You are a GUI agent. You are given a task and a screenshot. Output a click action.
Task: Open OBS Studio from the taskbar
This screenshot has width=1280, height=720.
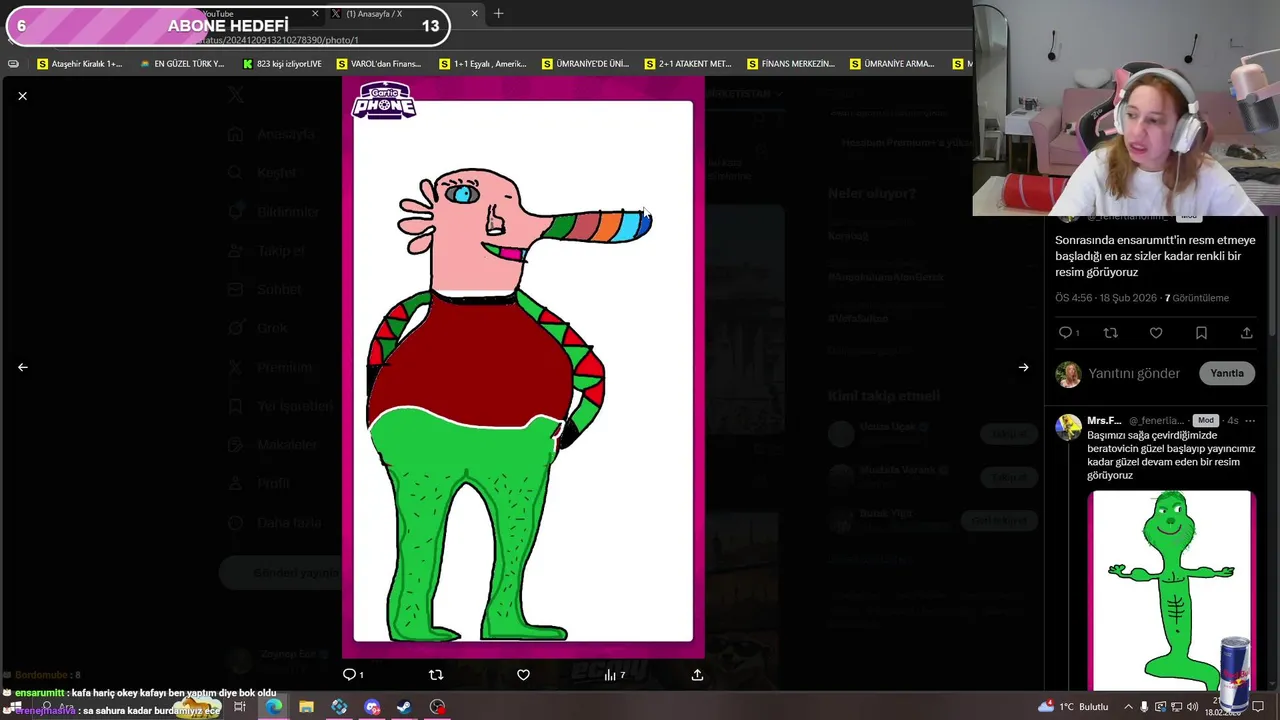click(x=437, y=707)
